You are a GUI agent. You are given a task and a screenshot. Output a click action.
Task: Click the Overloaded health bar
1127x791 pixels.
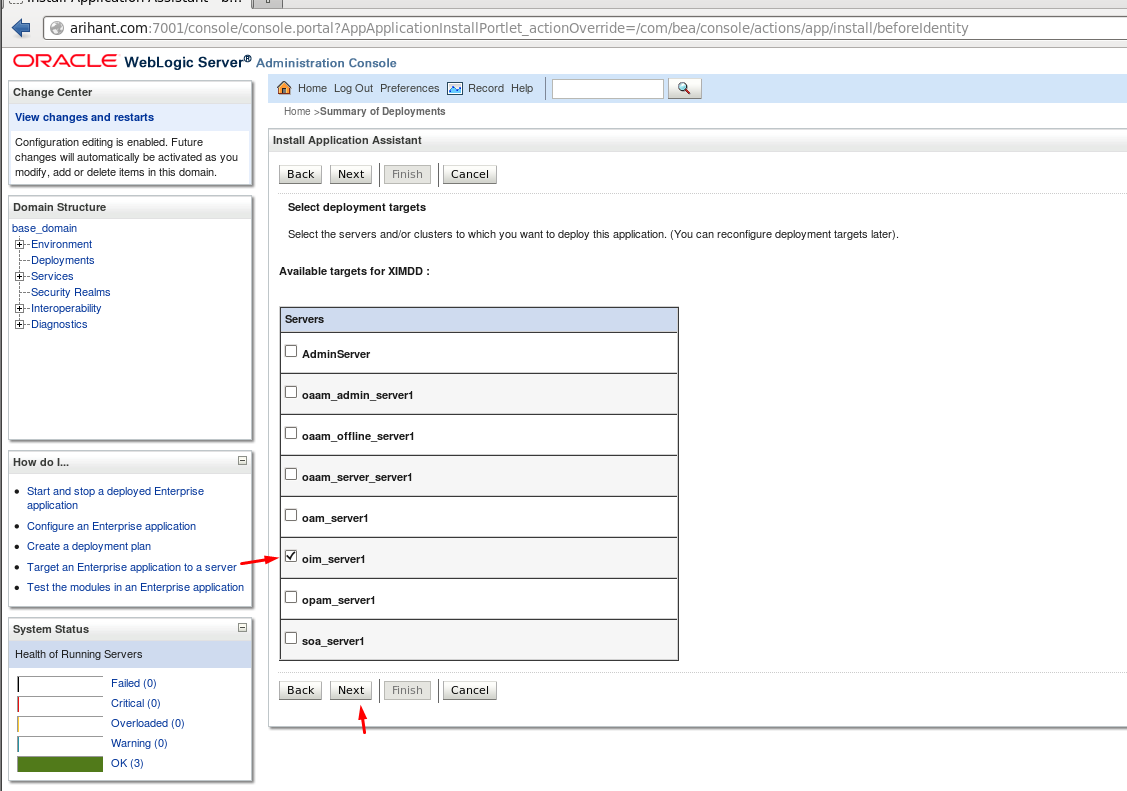[x=60, y=723]
